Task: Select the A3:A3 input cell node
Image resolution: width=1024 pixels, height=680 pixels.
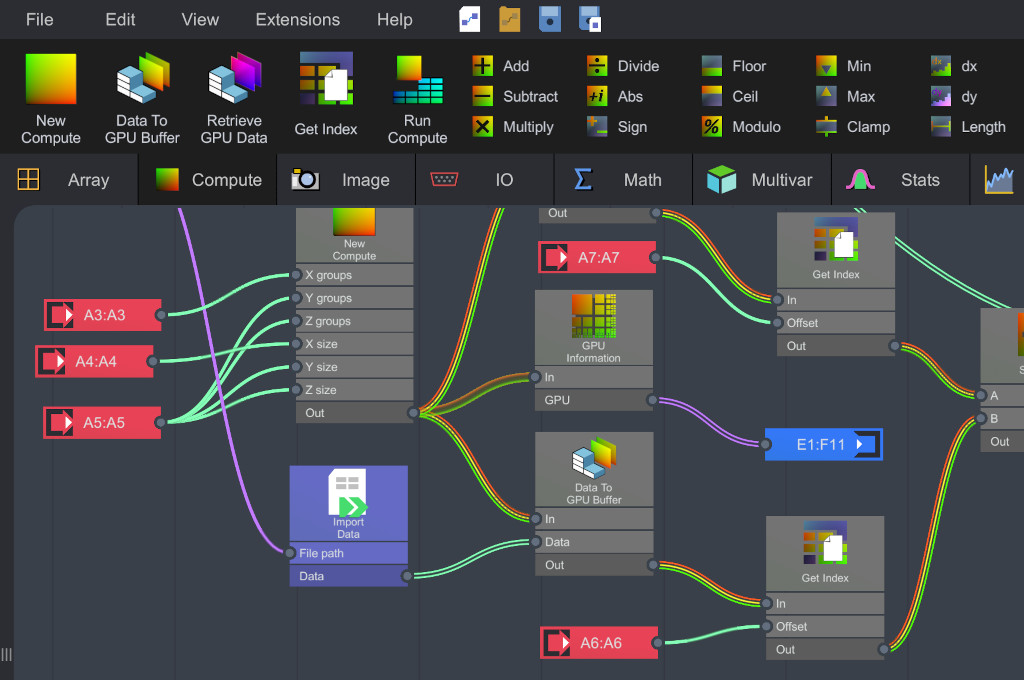Action: pos(103,315)
